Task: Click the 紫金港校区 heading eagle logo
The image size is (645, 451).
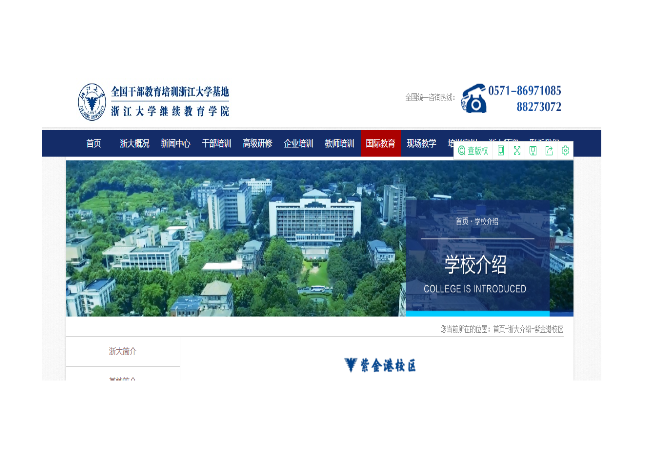Action: pyautogui.click(x=350, y=365)
